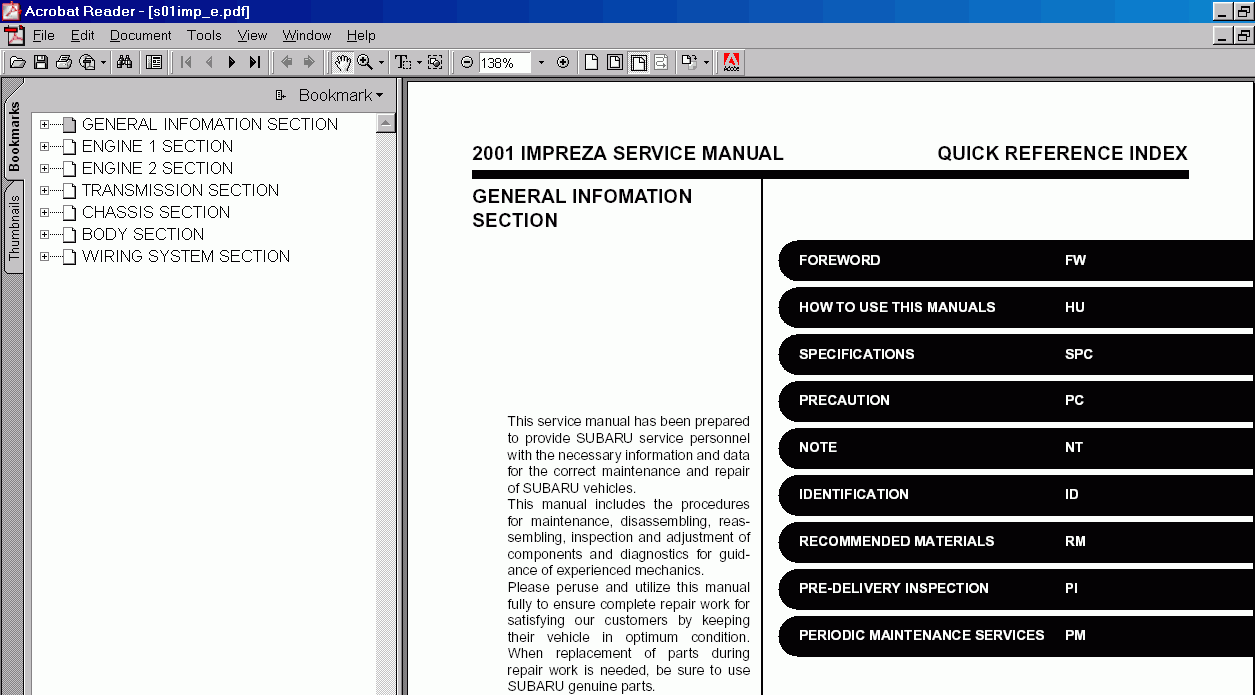
Task: Go to Previous Page arrow
Action: [209, 62]
